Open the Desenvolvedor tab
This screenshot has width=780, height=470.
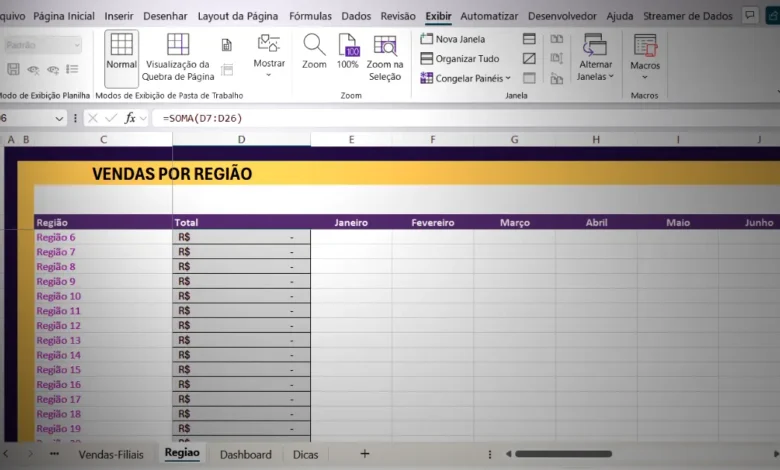coord(562,16)
